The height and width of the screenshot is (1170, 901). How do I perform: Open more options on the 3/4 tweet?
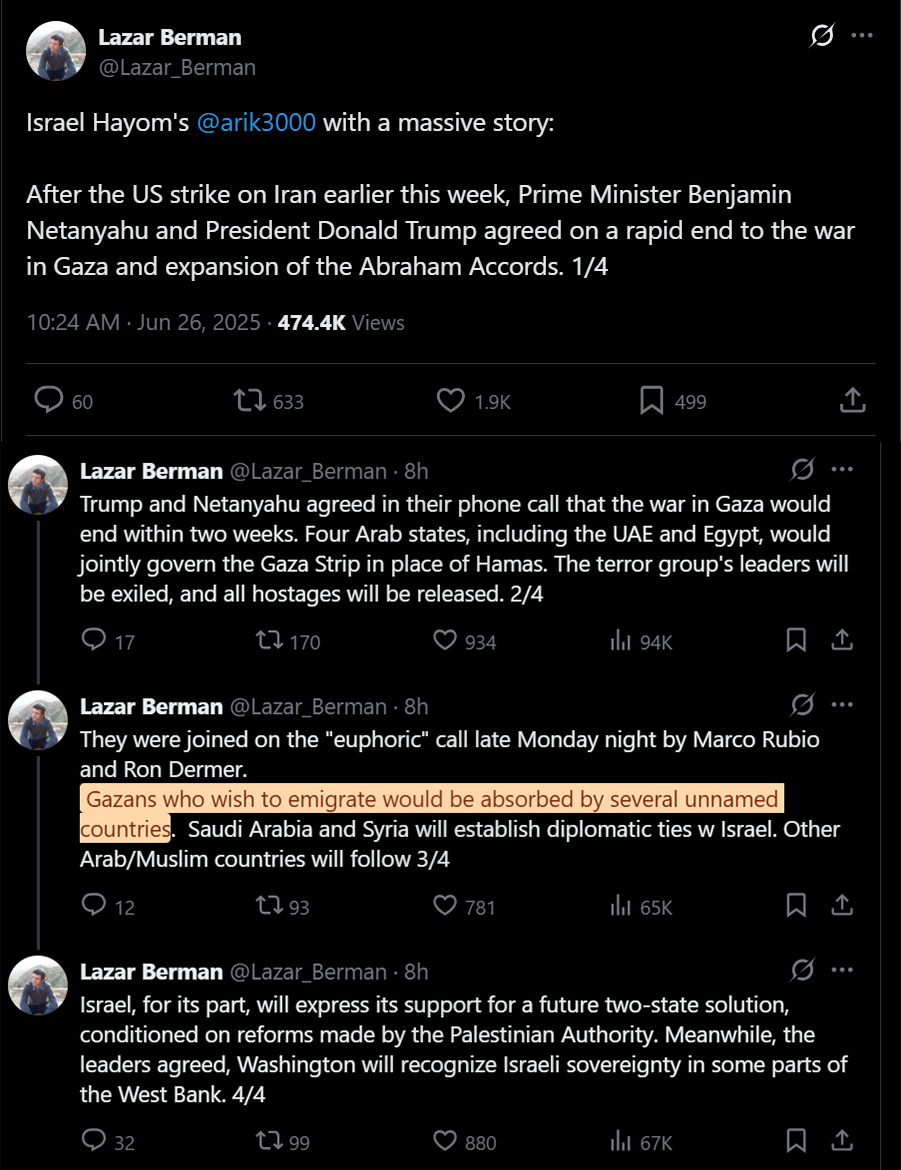(842, 704)
